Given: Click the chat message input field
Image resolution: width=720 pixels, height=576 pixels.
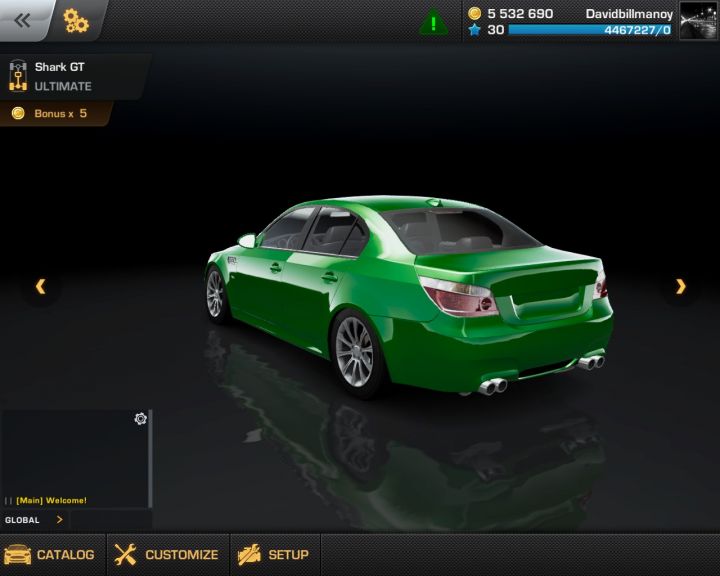Looking at the screenshot, I should [x=110, y=520].
